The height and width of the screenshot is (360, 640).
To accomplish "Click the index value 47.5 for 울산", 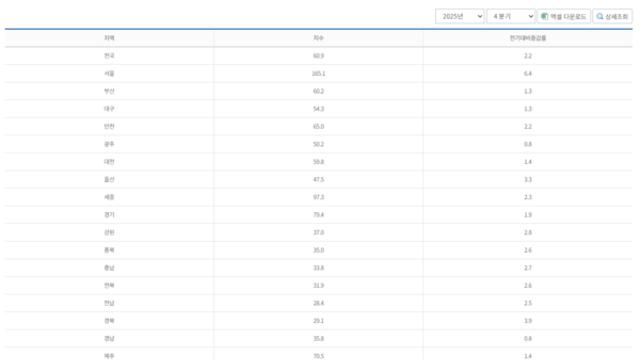I will 318,180.
